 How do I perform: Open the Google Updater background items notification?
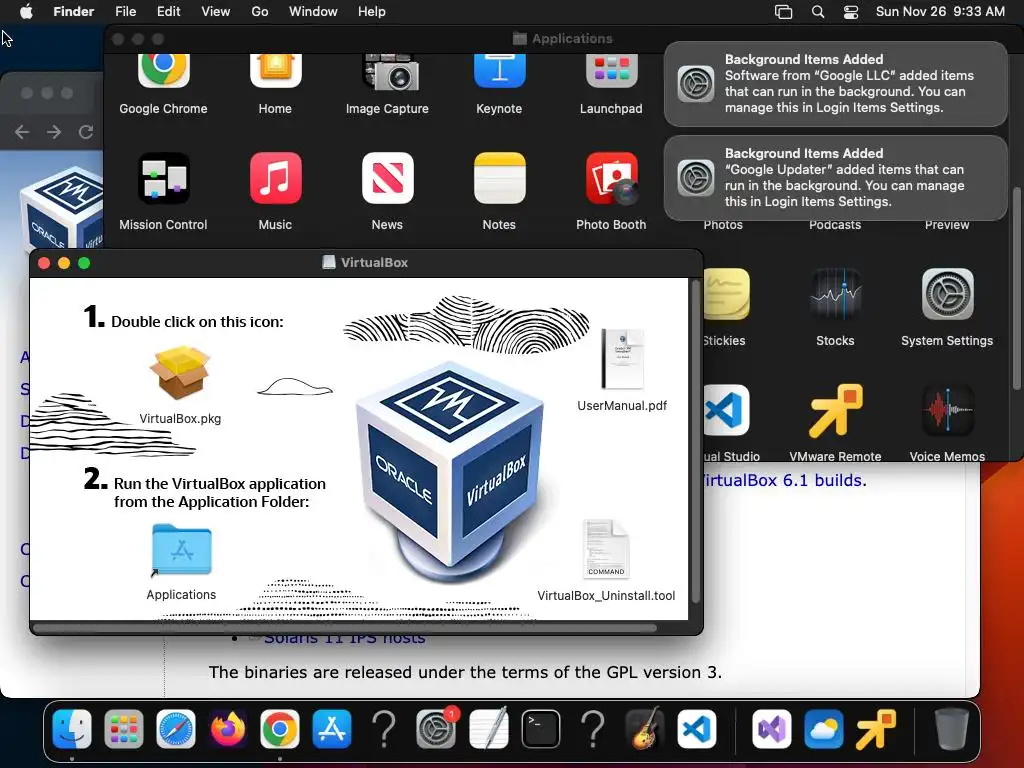836,178
